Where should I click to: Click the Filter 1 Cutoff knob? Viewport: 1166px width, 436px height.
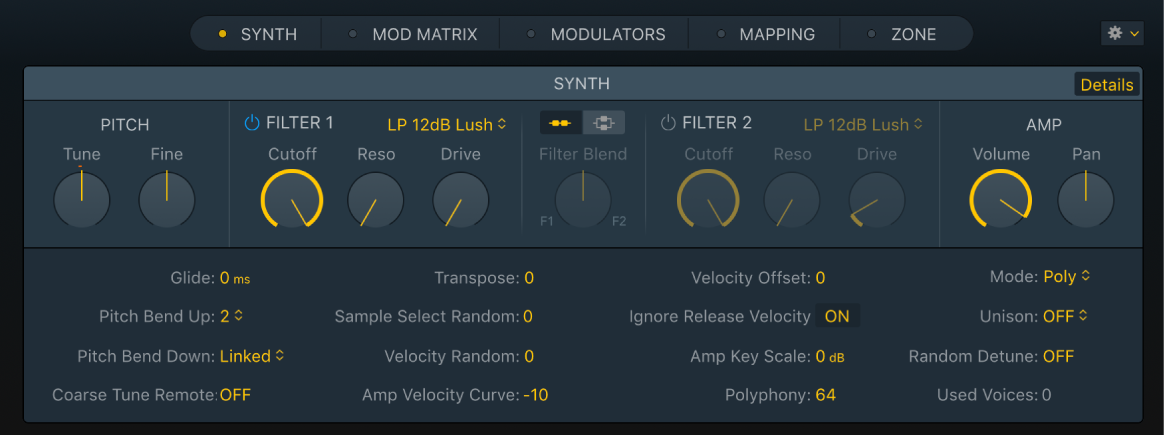[x=292, y=198]
